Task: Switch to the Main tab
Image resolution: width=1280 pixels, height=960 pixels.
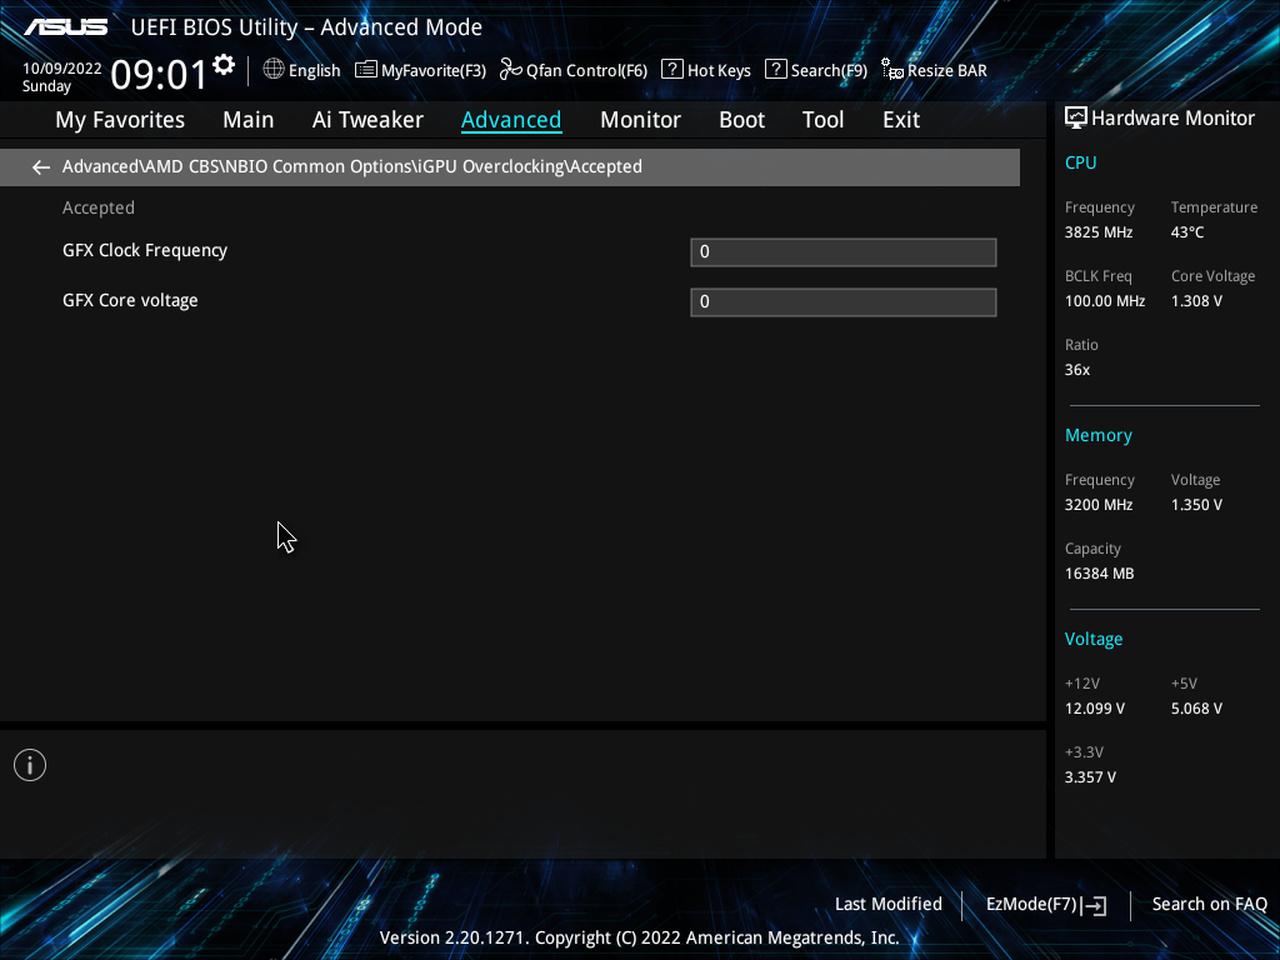Action: [248, 120]
